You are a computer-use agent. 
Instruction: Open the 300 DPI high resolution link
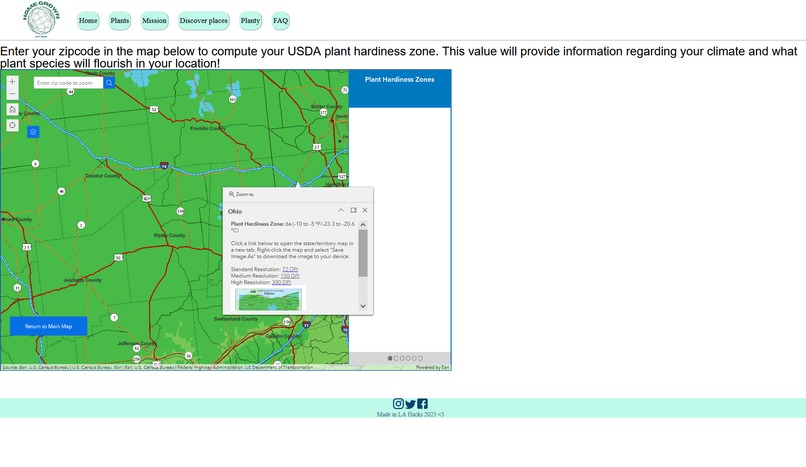coord(281,282)
